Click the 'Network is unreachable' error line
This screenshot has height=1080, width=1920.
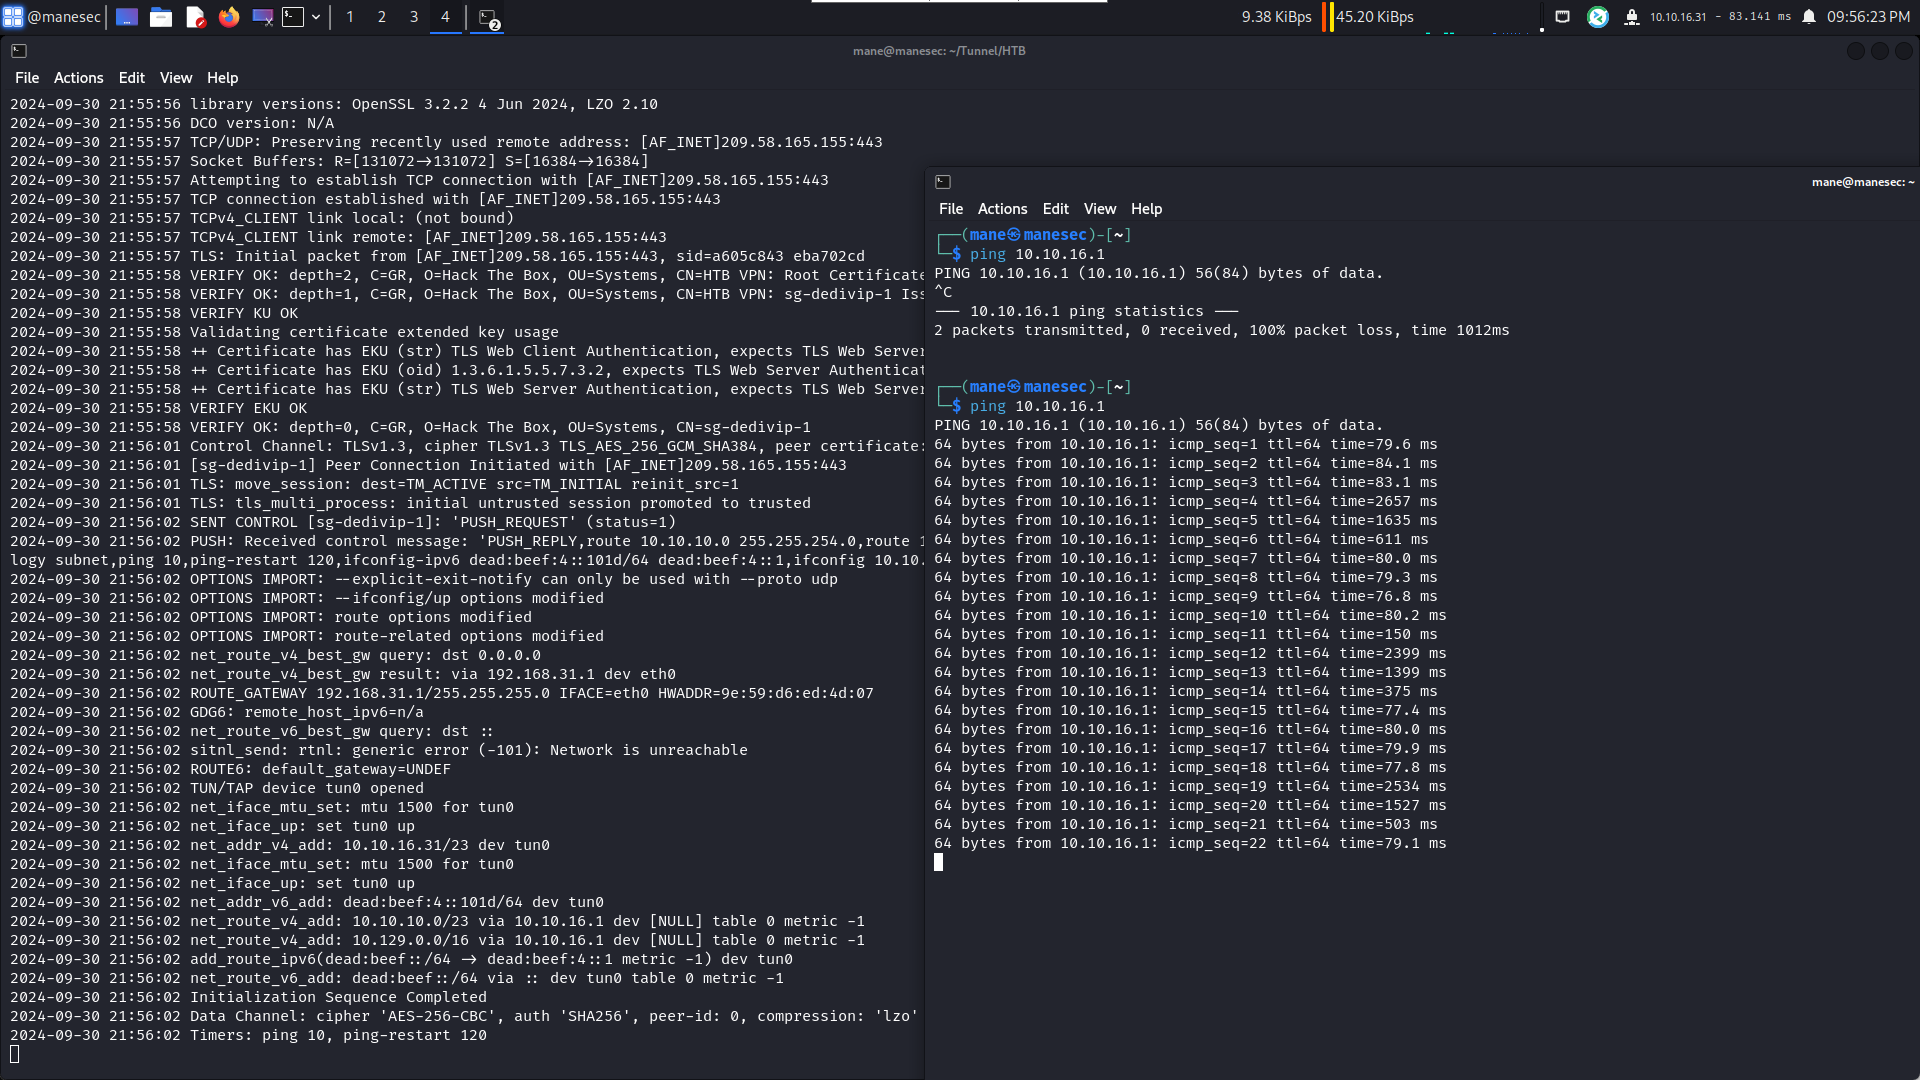[379, 750]
